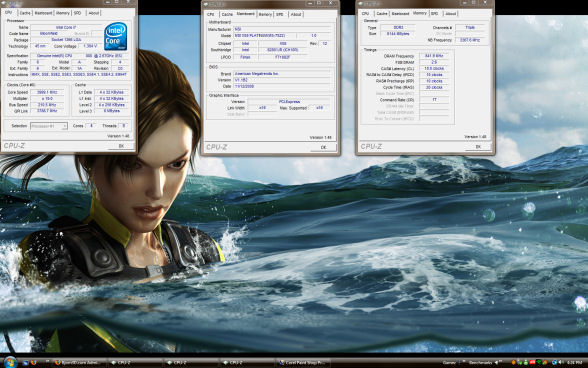
Task: Click OK in the right Memory CPU-Z window
Action: (478, 147)
